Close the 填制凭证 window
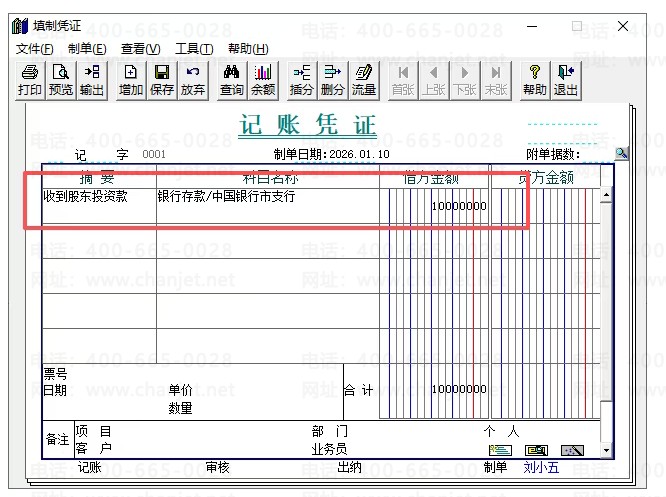 [x=623, y=26]
